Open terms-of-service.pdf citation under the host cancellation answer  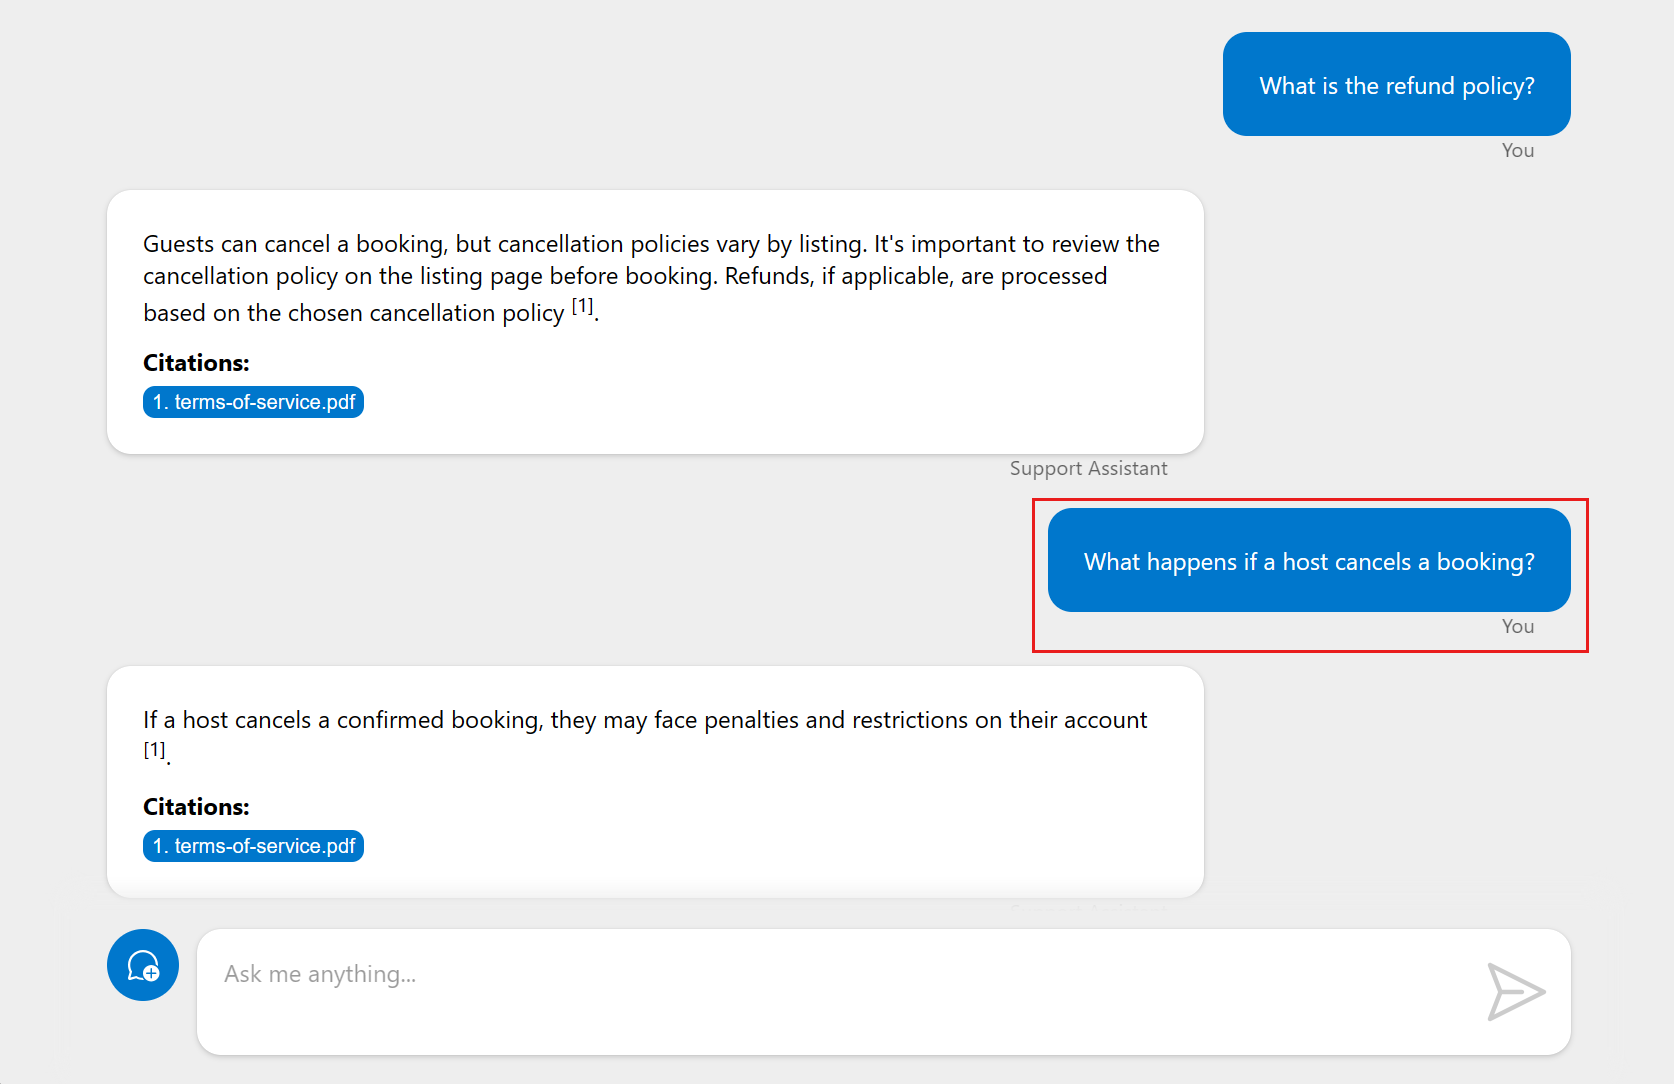(253, 846)
